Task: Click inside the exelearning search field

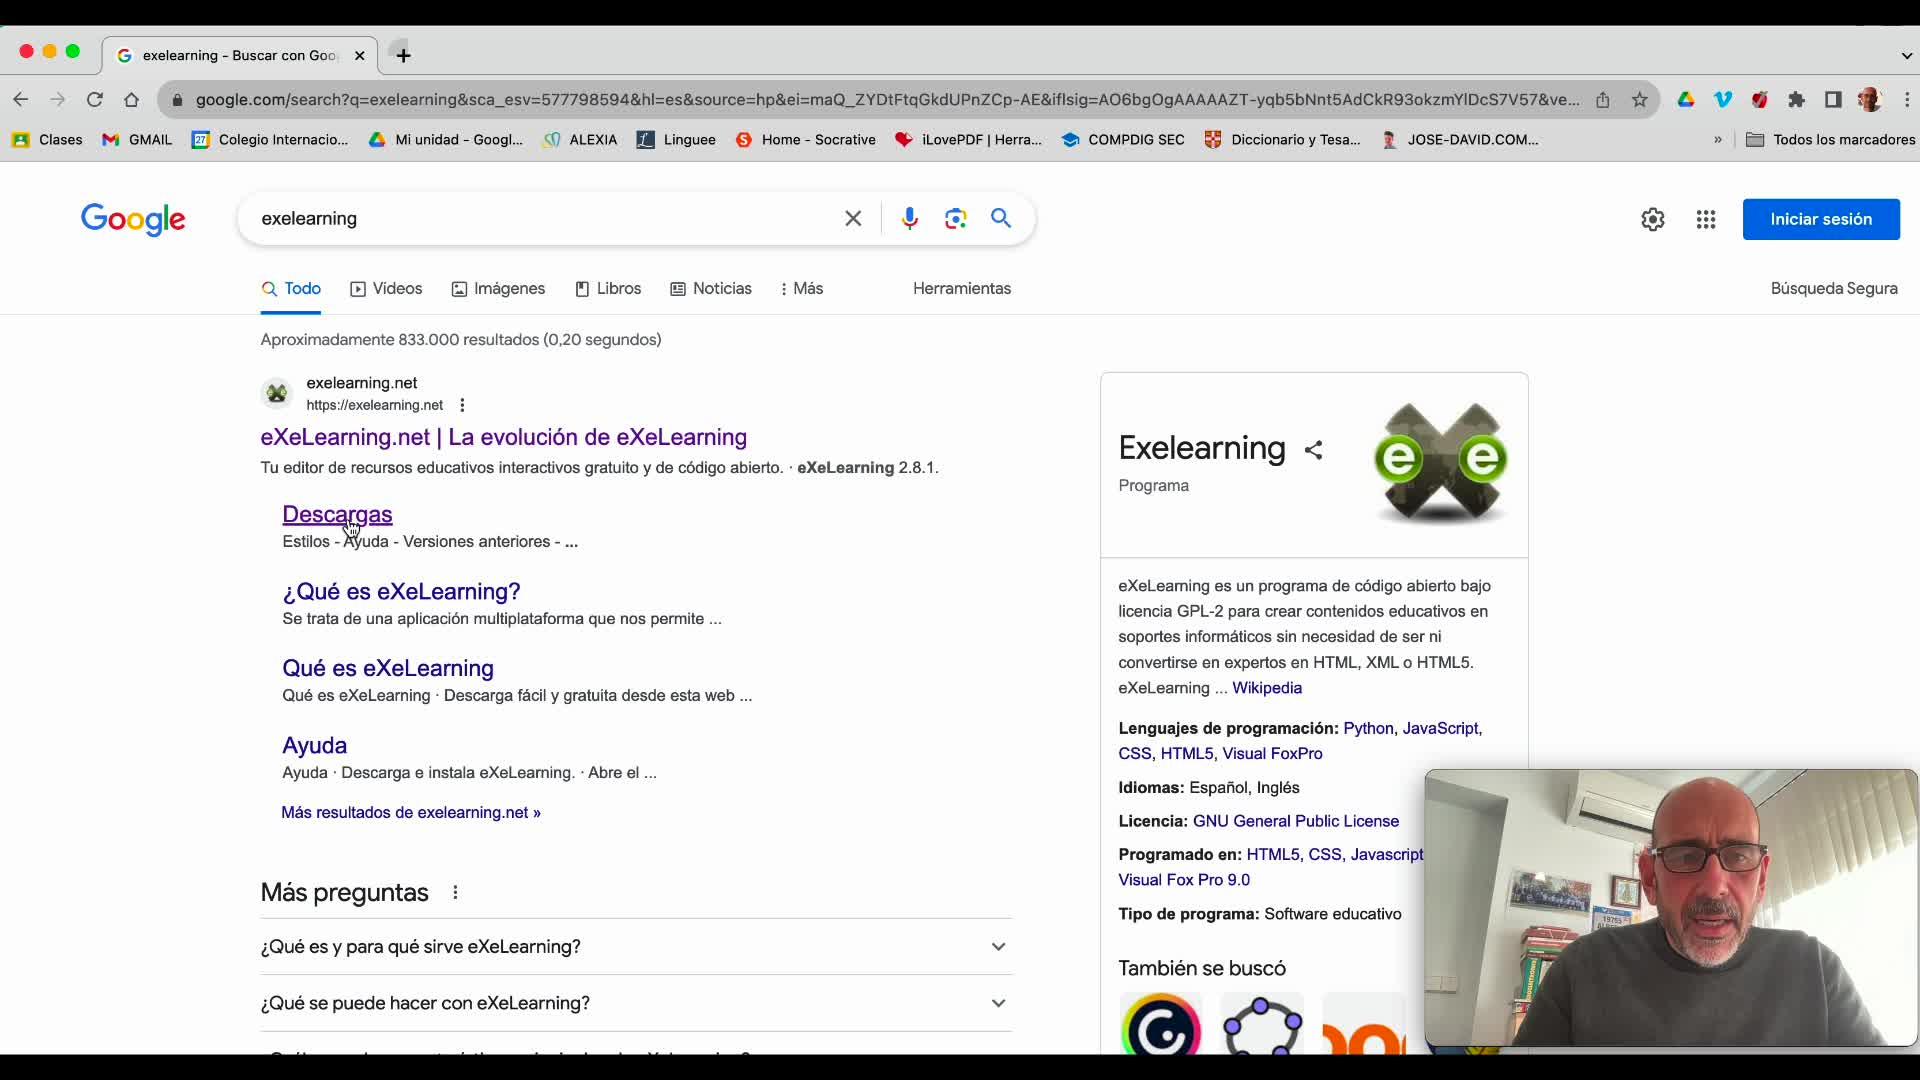Action: point(540,218)
